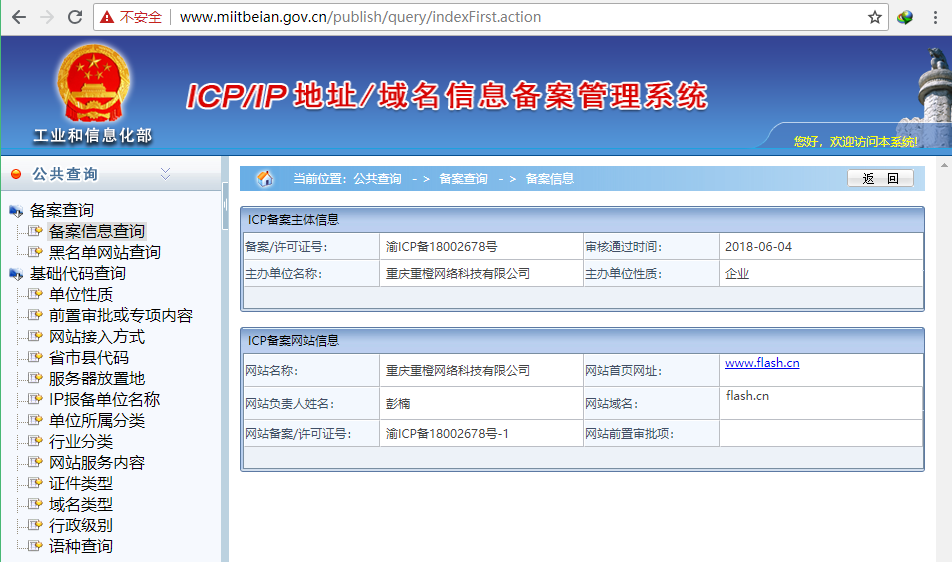Click the home icon in breadcrumb bar
Viewport: 952px width, 562px height.
(265, 178)
